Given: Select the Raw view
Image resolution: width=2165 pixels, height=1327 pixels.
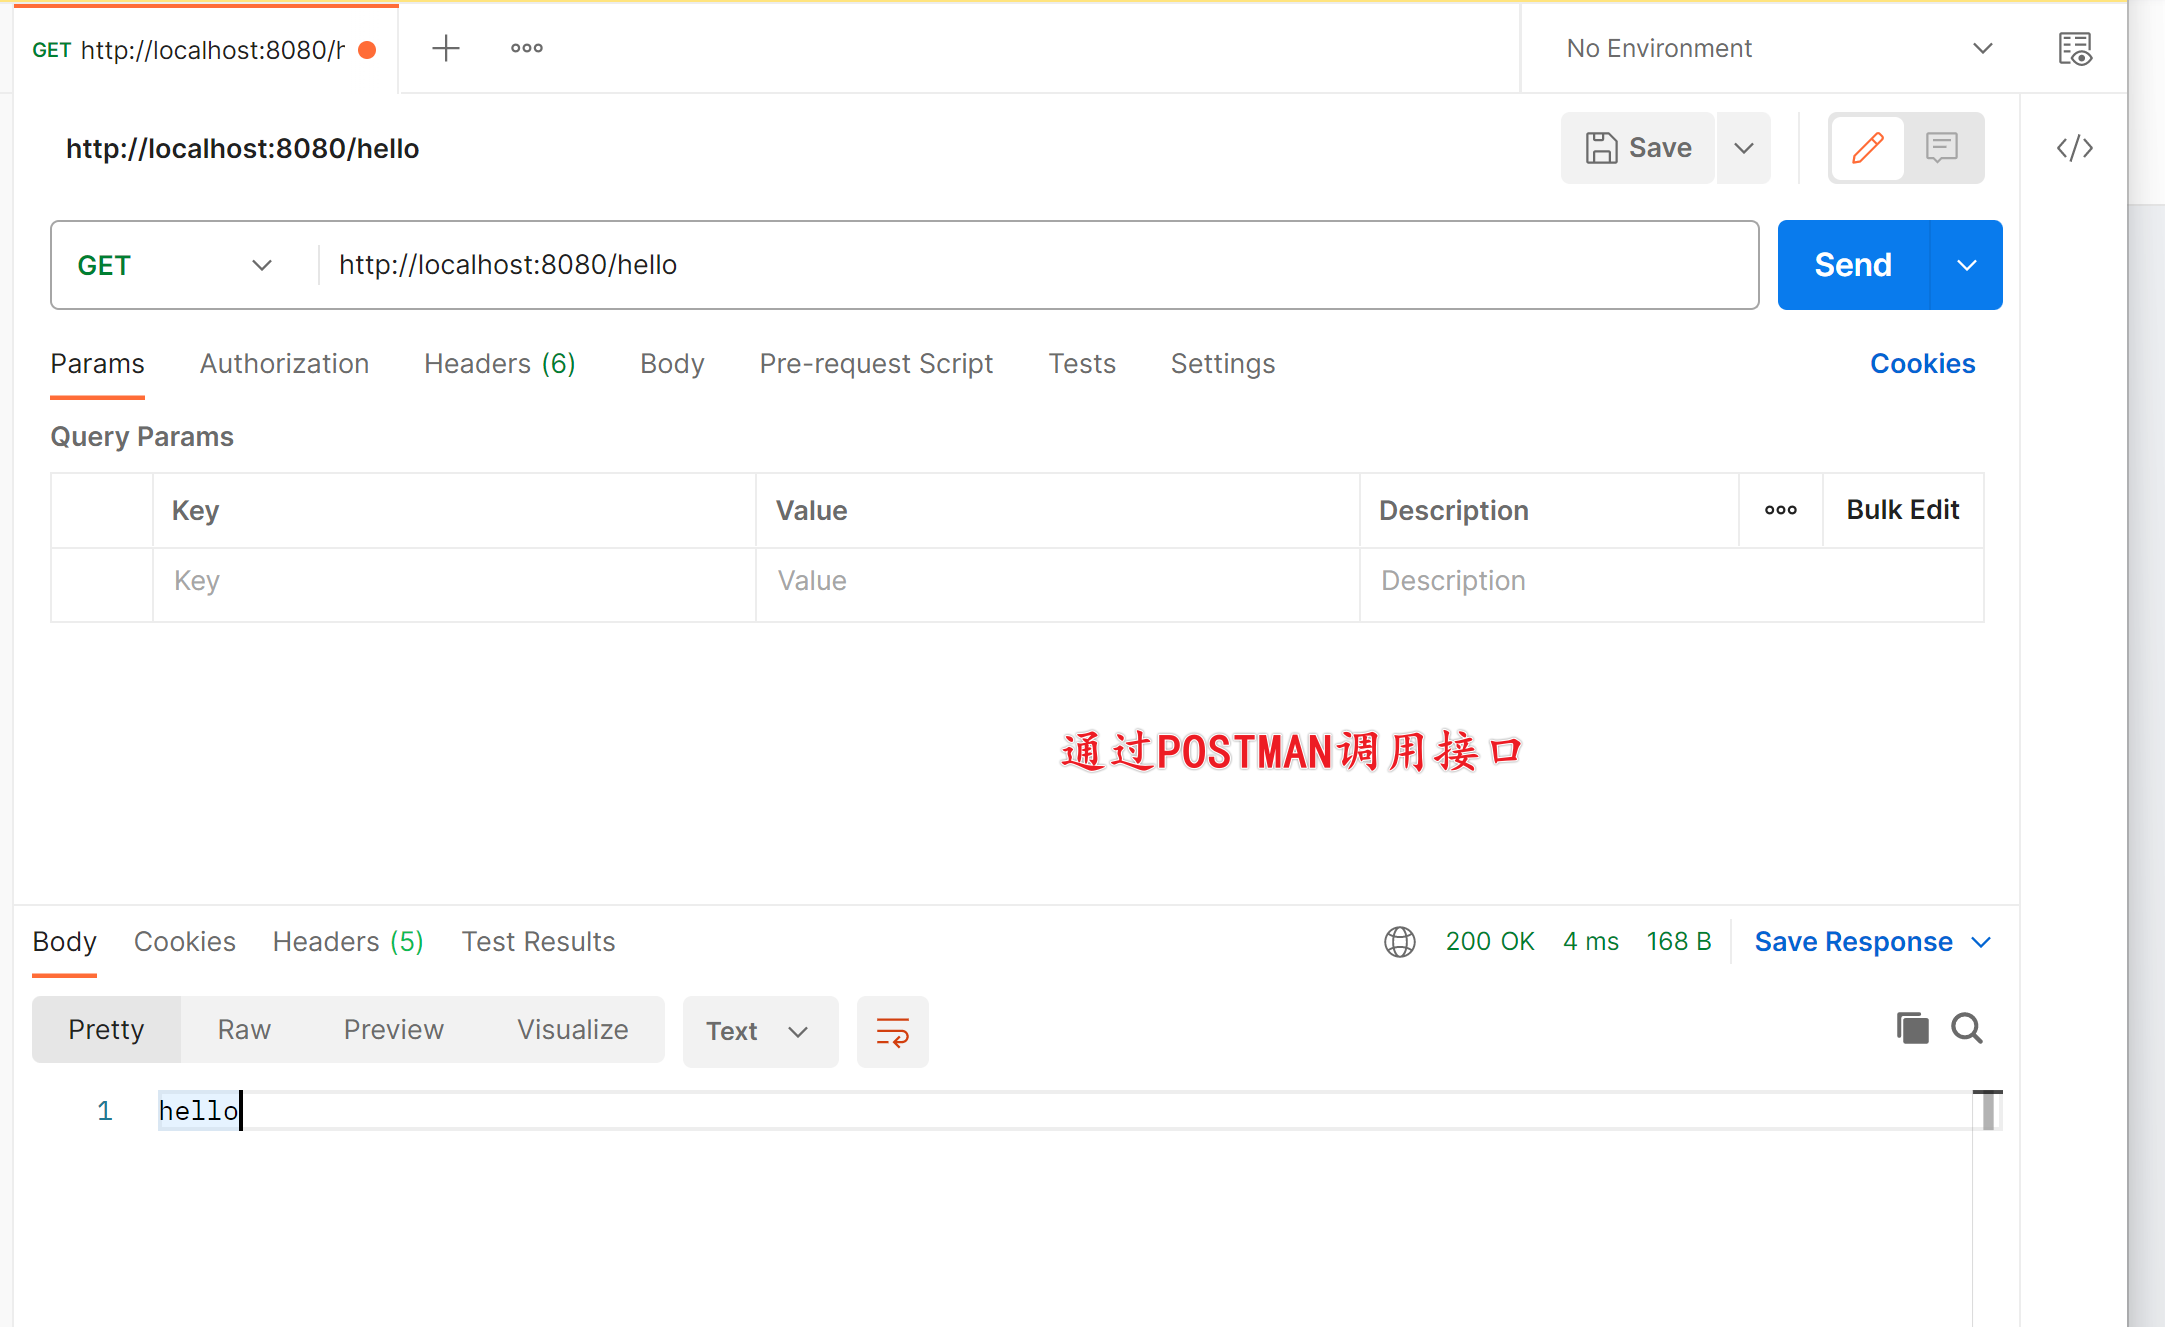Looking at the screenshot, I should [x=244, y=1030].
